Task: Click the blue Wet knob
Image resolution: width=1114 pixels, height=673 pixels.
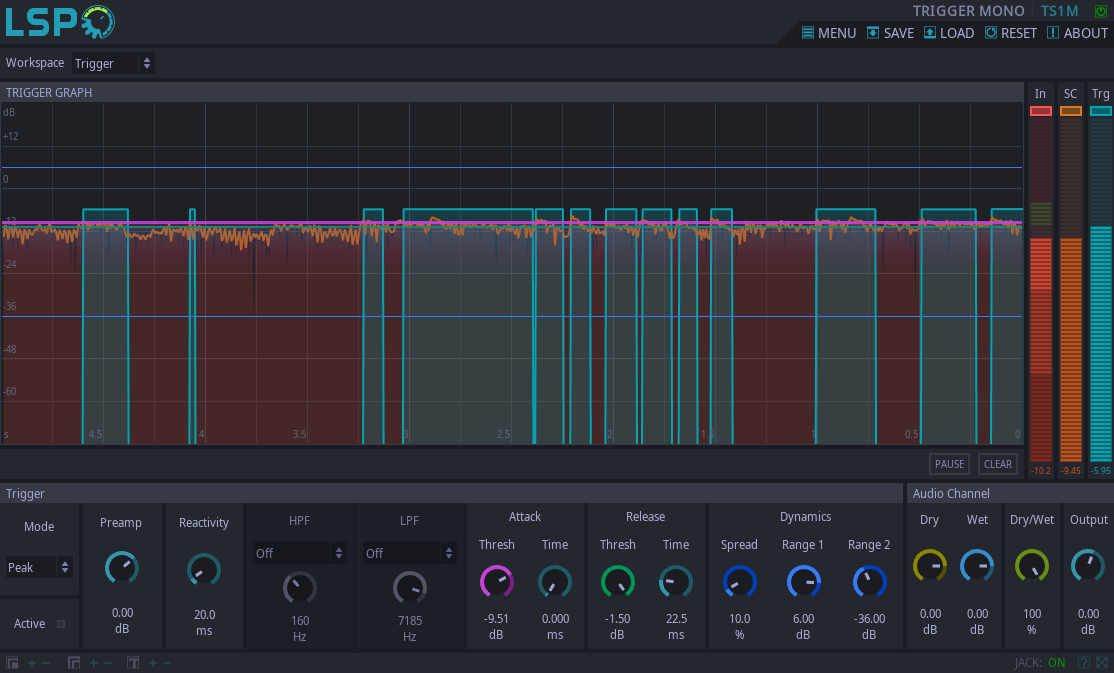Action: coord(977,566)
